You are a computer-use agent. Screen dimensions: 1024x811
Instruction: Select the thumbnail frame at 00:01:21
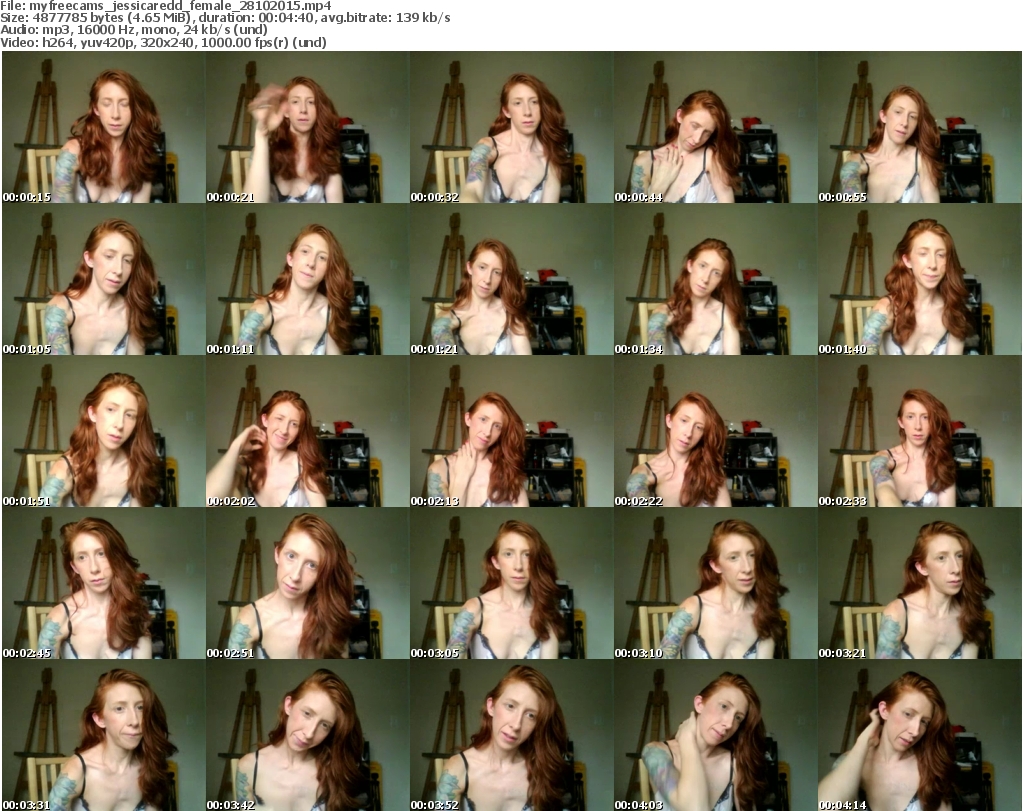tap(511, 279)
